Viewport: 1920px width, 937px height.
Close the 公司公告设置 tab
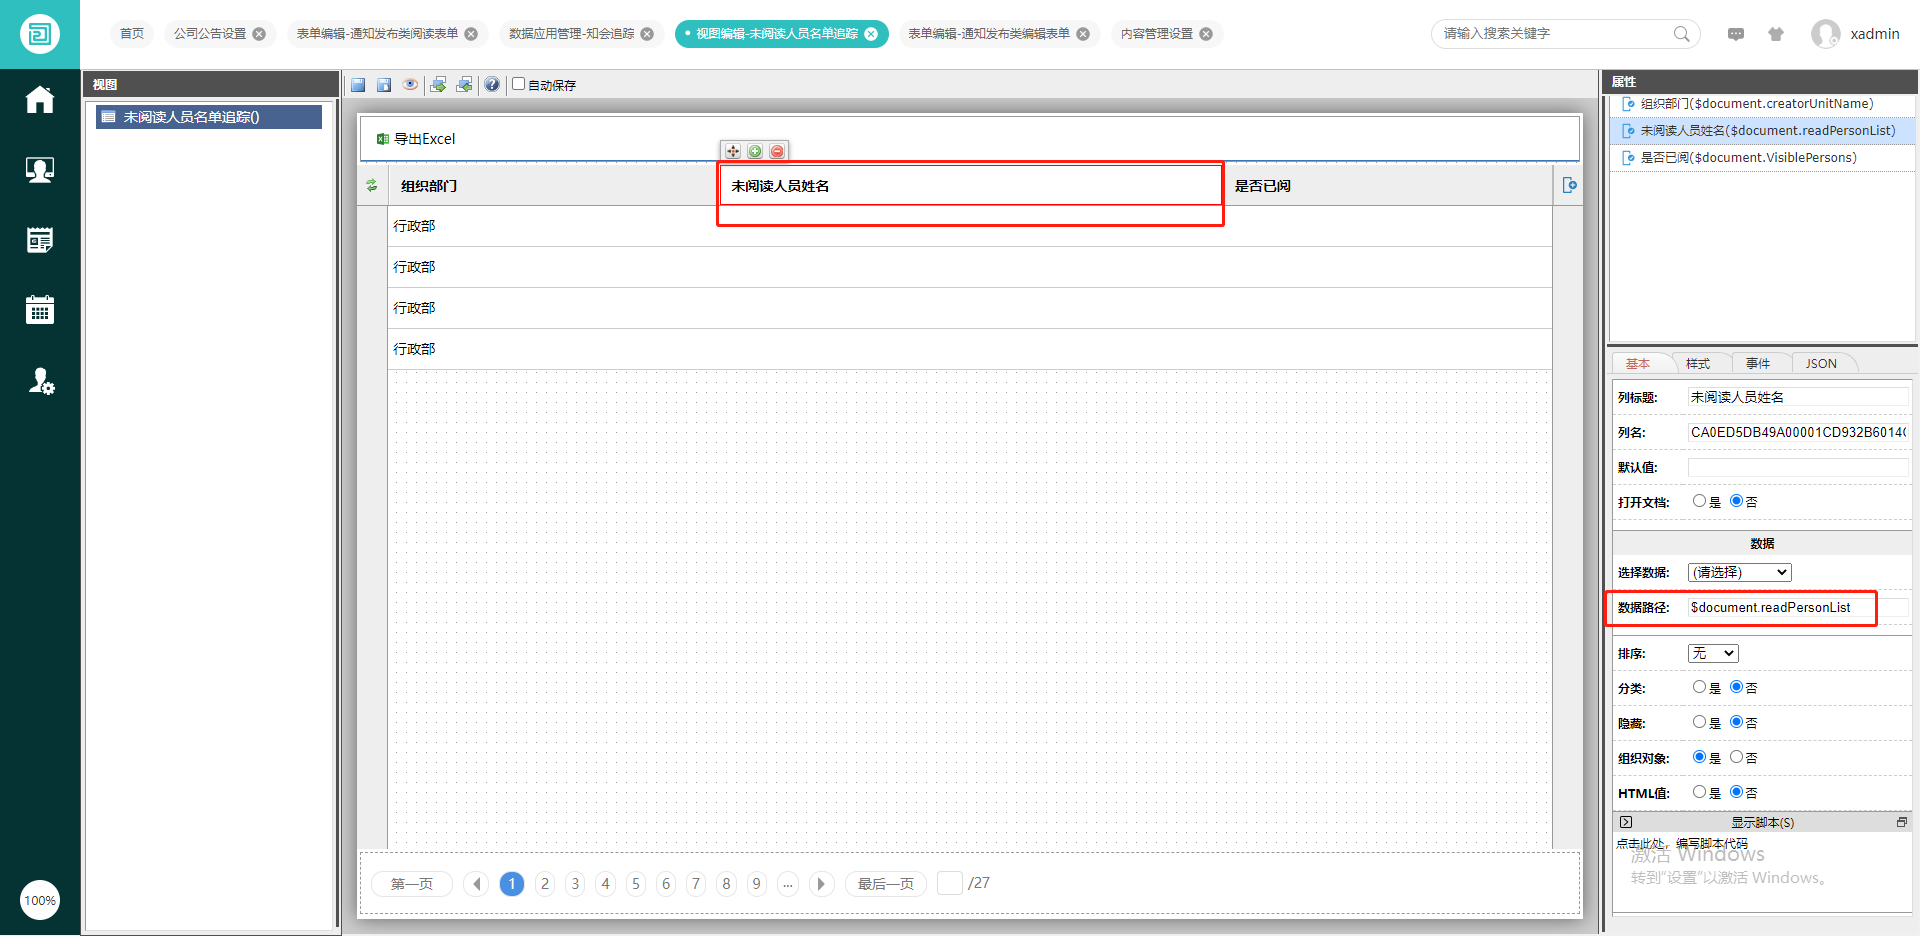tap(259, 34)
